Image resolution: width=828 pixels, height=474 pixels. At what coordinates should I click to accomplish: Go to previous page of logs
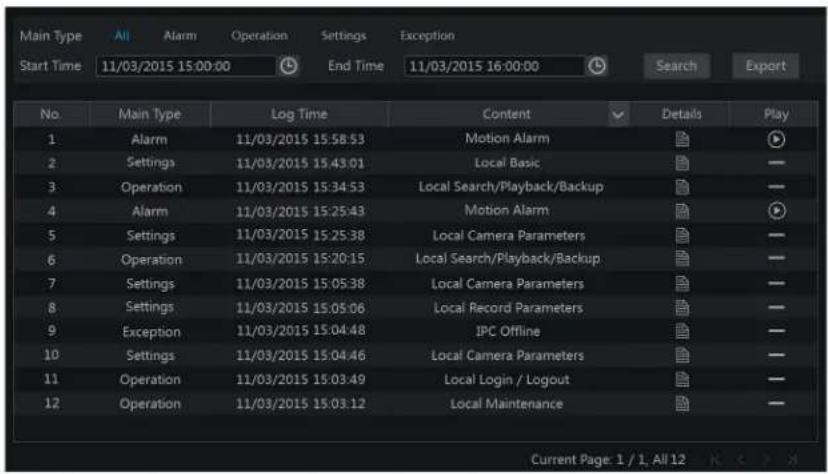pyautogui.click(x=741, y=460)
